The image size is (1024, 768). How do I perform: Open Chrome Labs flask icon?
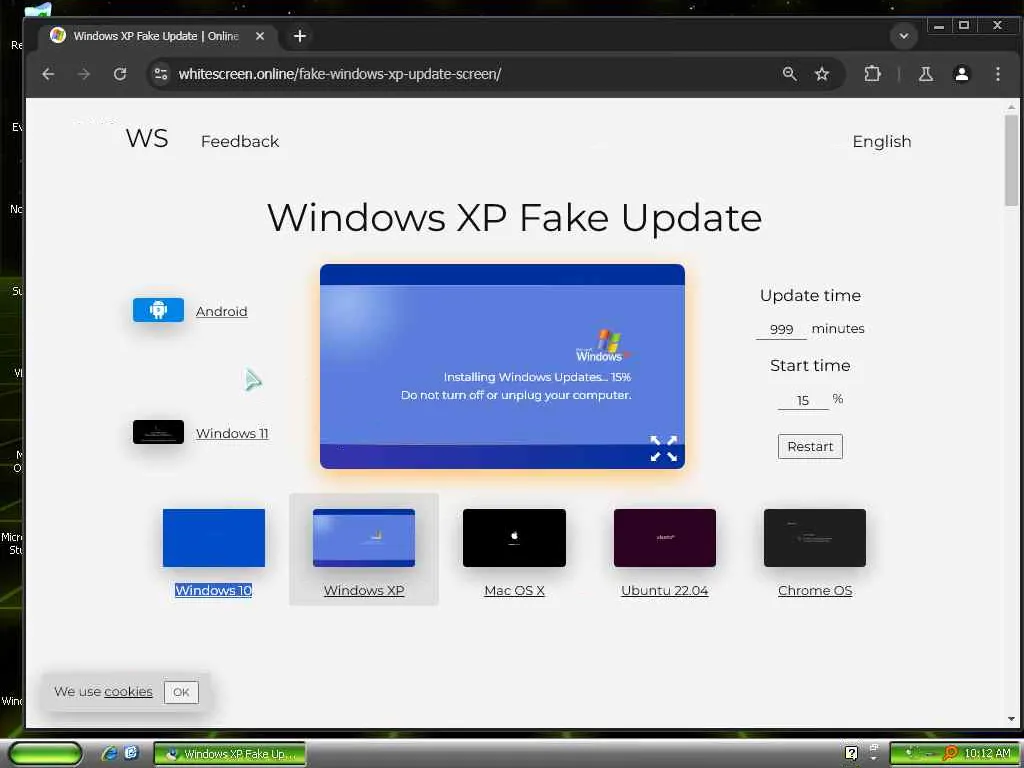tap(925, 74)
